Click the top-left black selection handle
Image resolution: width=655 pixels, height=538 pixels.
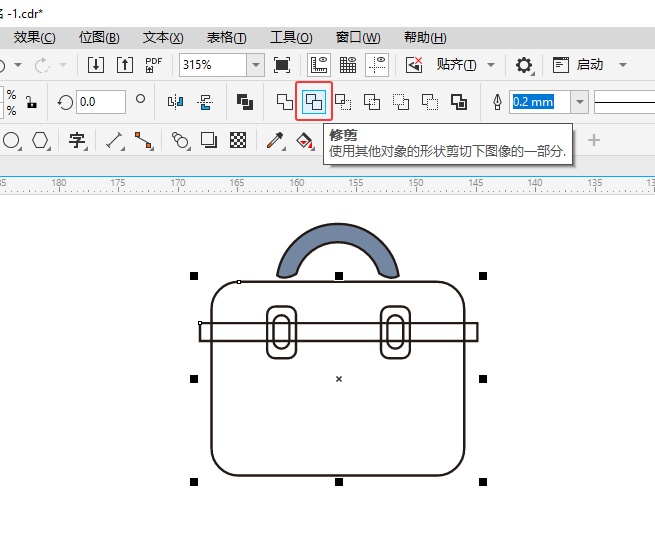[x=194, y=276]
